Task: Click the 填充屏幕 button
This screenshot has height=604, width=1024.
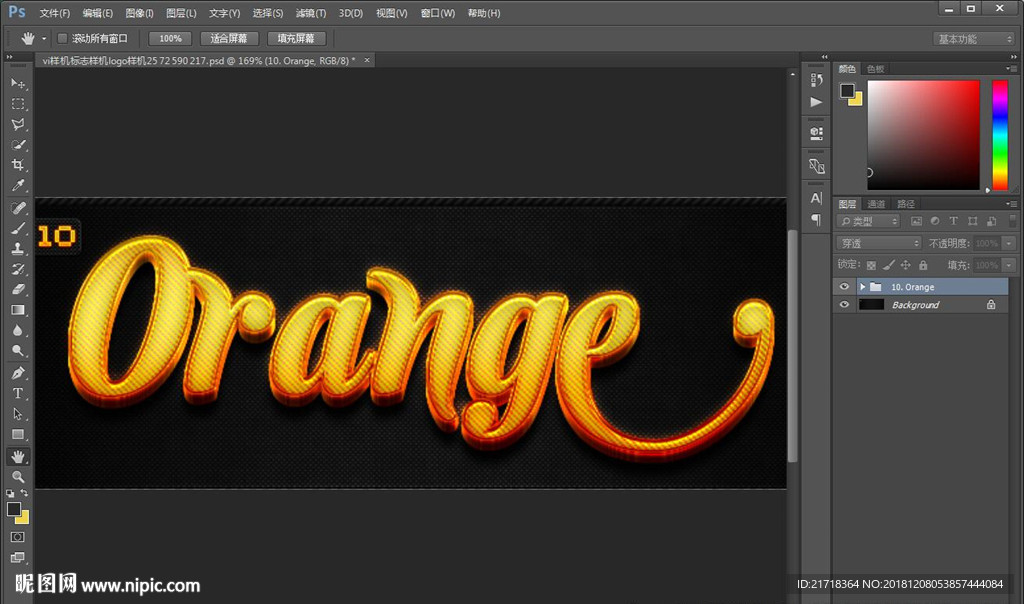Action: coord(296,38)
